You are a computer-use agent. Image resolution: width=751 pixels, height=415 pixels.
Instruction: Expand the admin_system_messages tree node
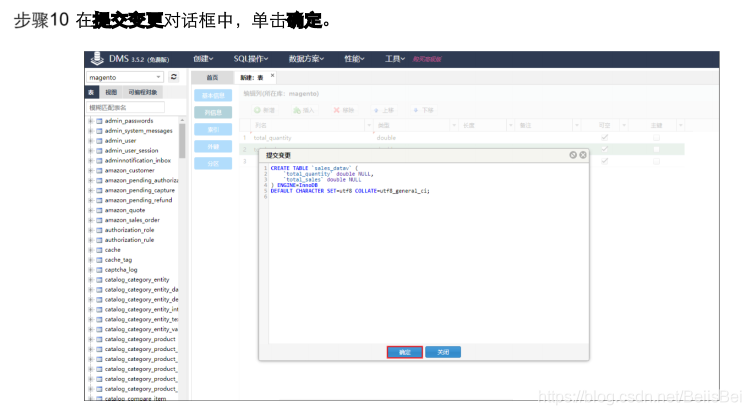coord(91,131)
